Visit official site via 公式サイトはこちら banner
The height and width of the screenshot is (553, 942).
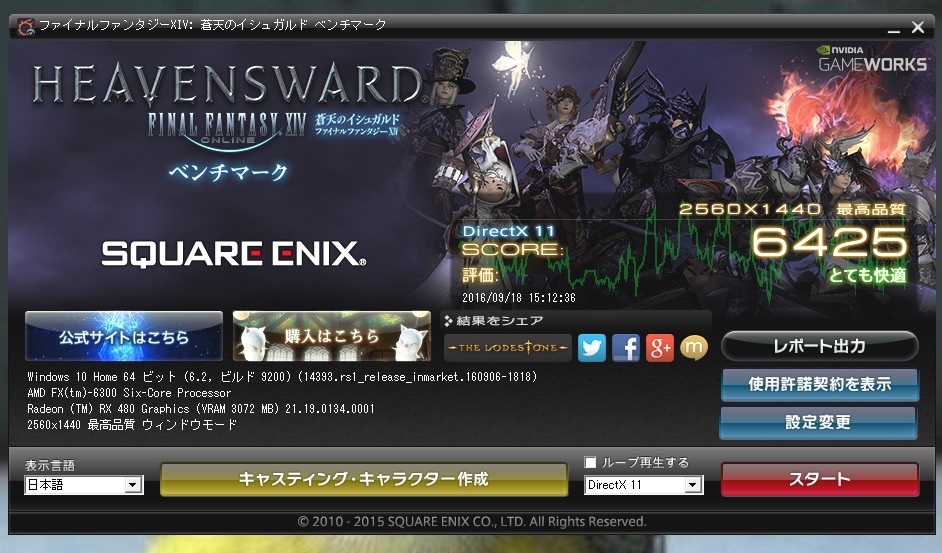(x=124, y=335)
